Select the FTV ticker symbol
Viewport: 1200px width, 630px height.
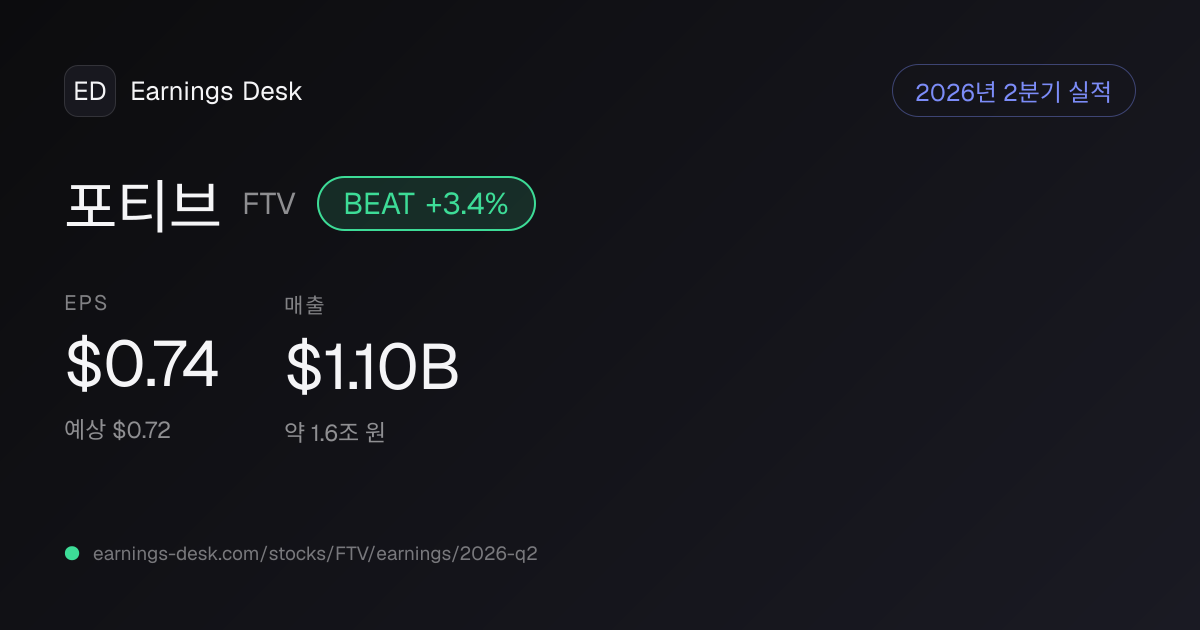[x=269, y=205]
